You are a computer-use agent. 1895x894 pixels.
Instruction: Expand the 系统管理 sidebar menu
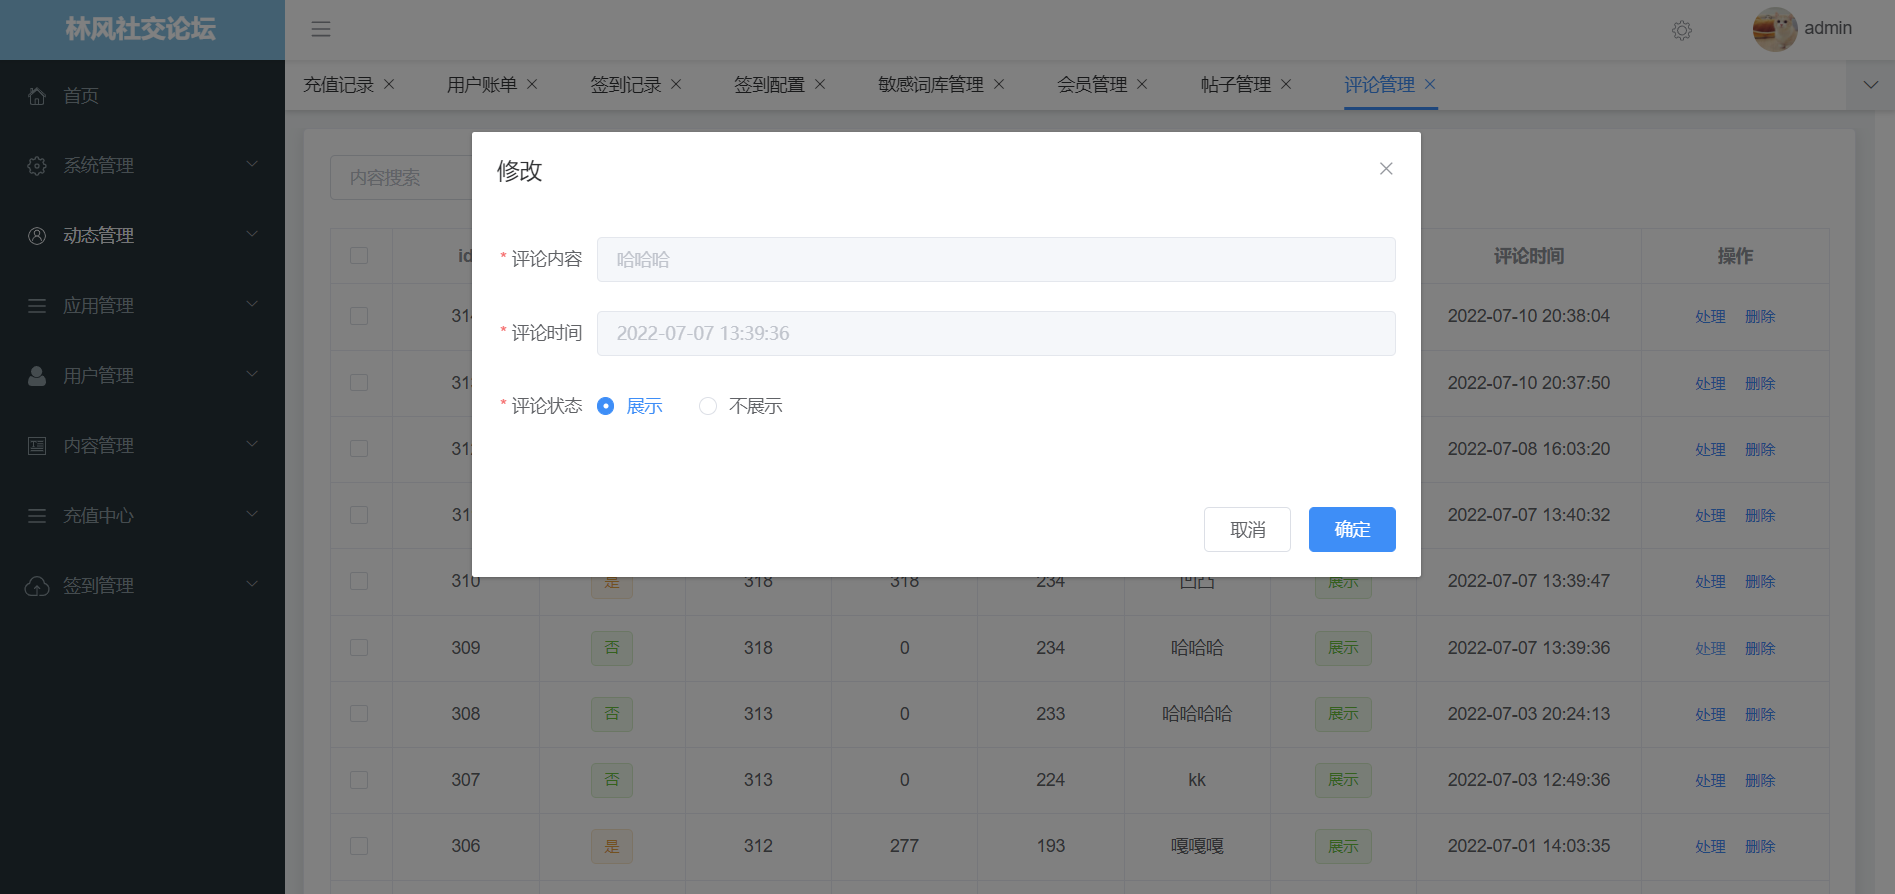pos(142,166)
